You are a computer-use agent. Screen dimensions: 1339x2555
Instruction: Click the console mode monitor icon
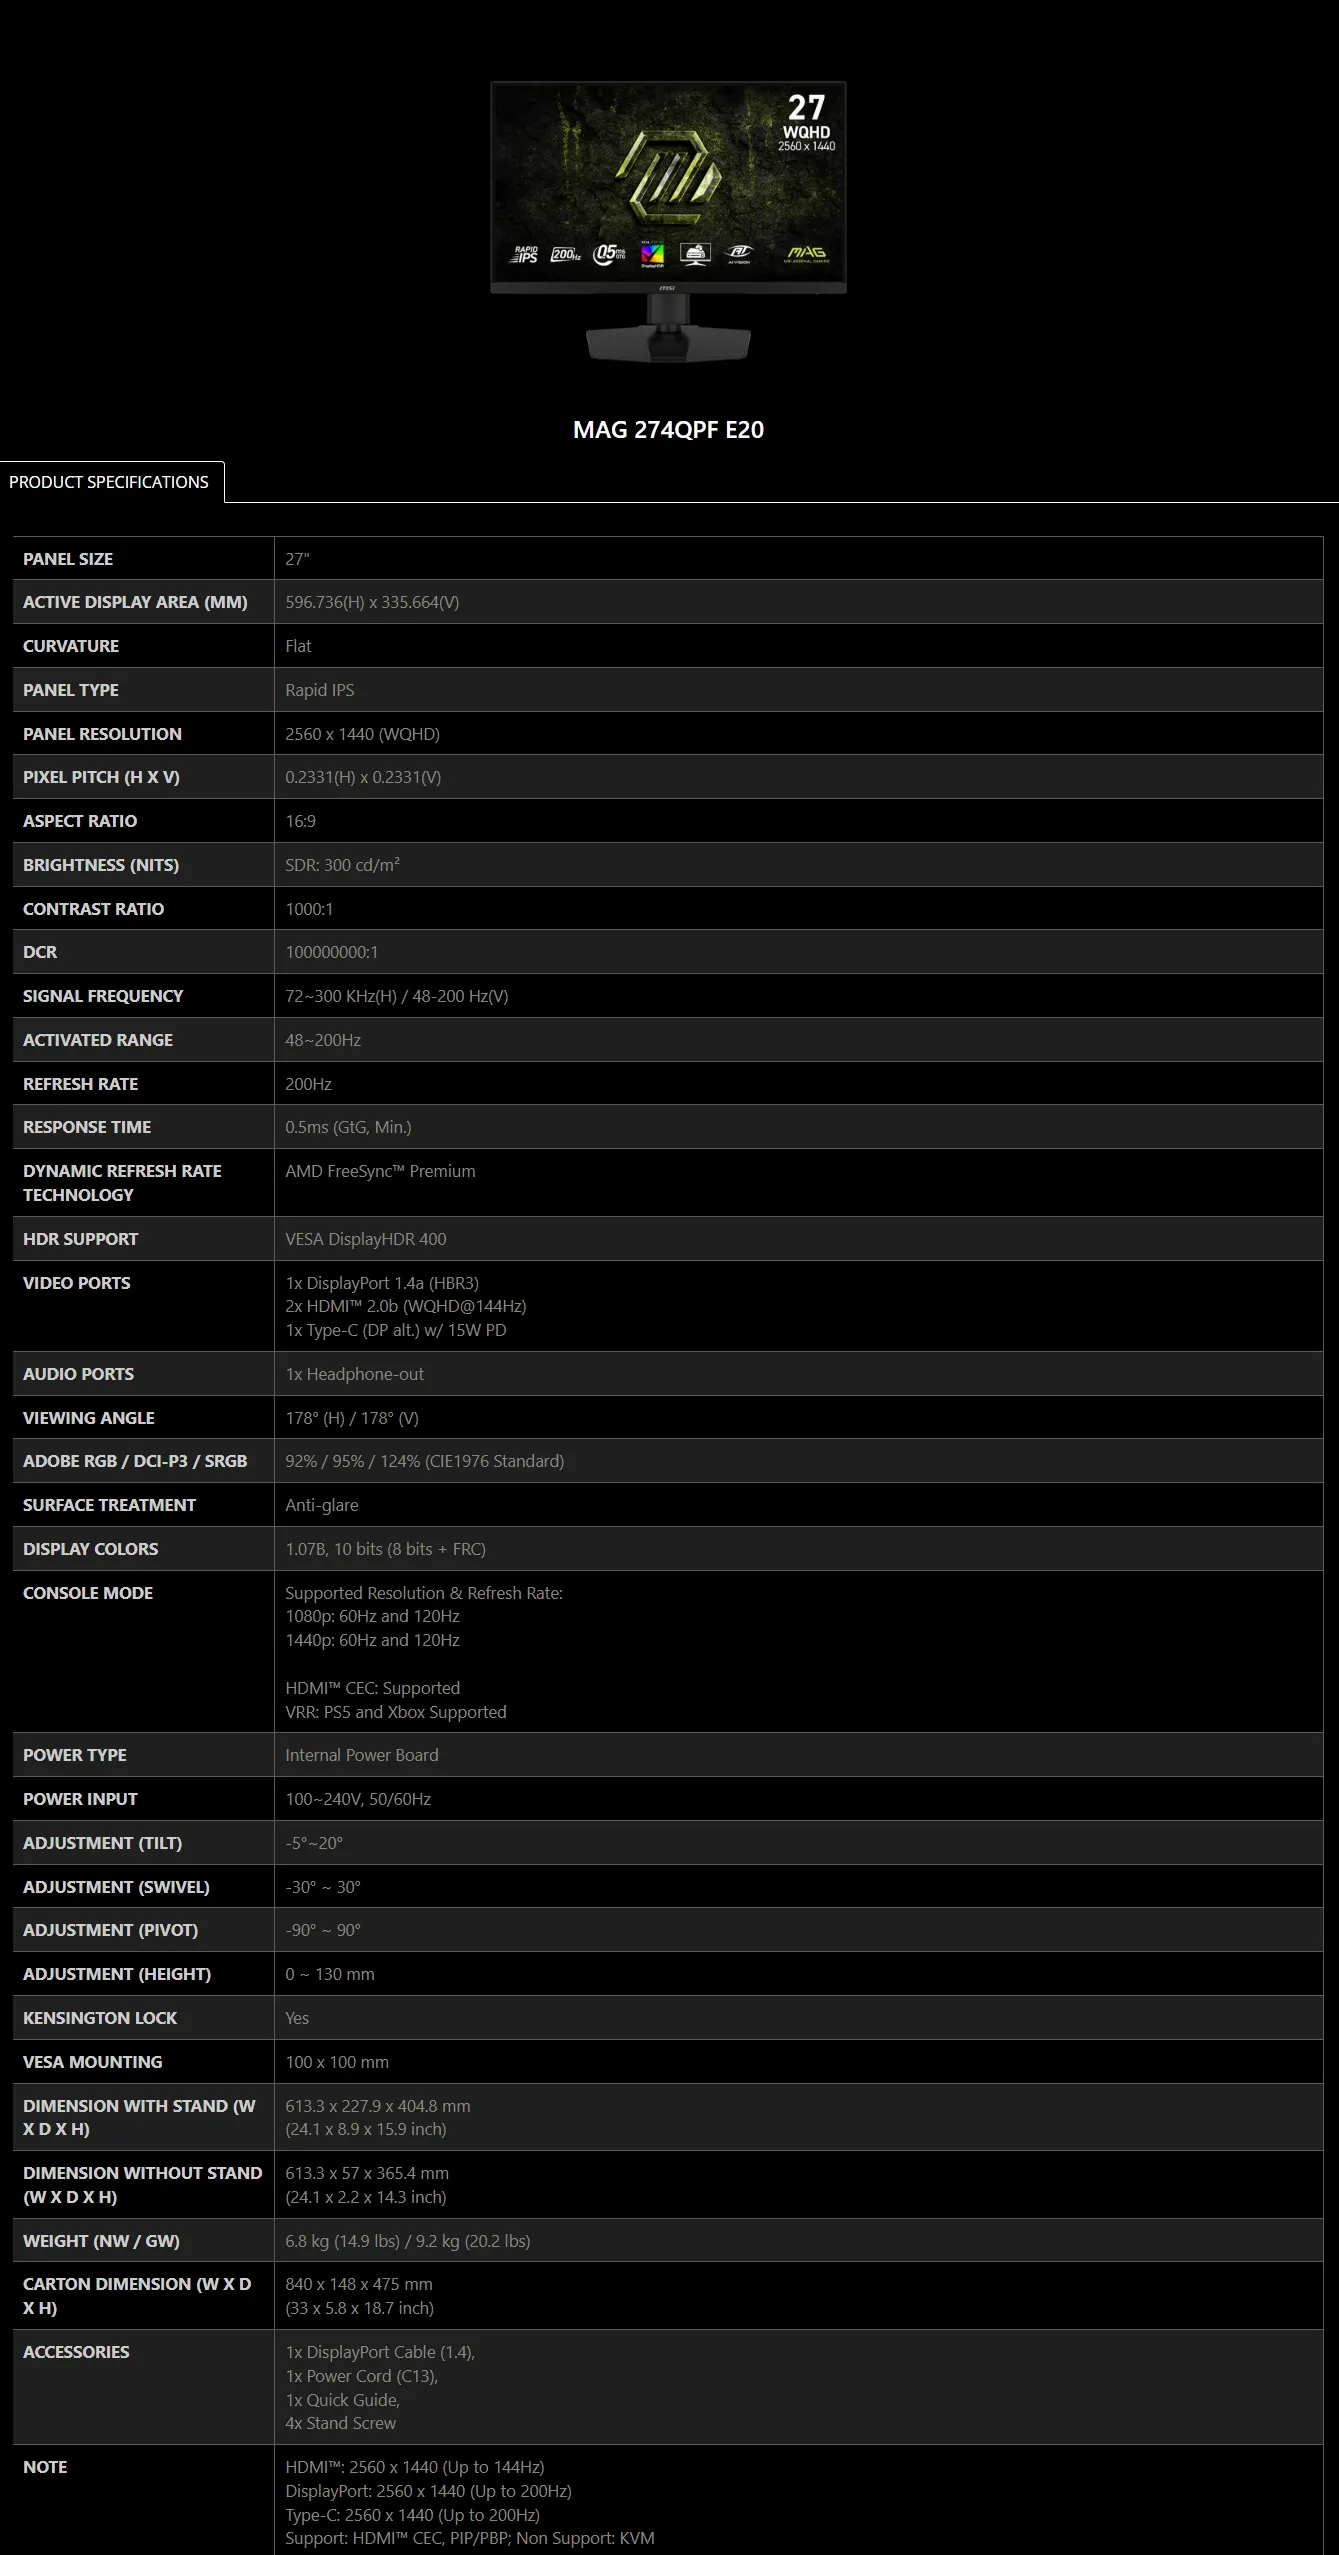click(695, 254)
